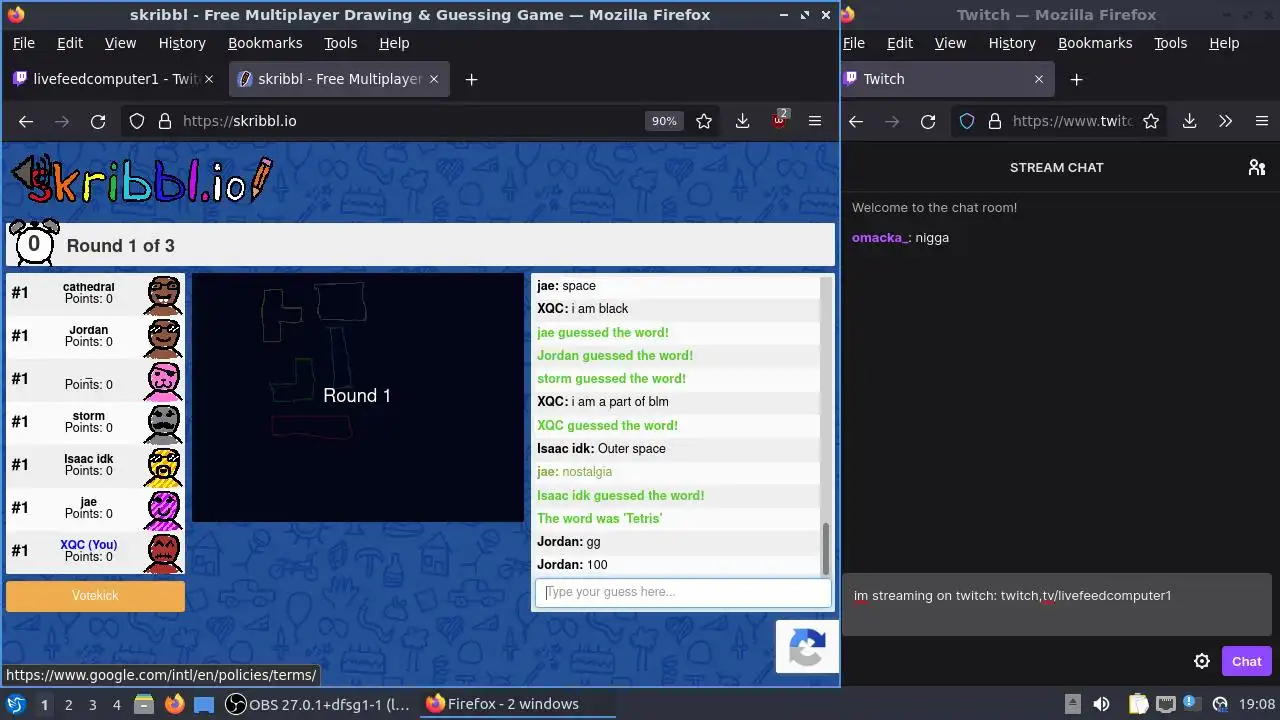Click the Twitch shield icon in address bar
Image resolution: width=1280 pixels, height=720 pixels.
pyautogui.click(x=967, y=121)
